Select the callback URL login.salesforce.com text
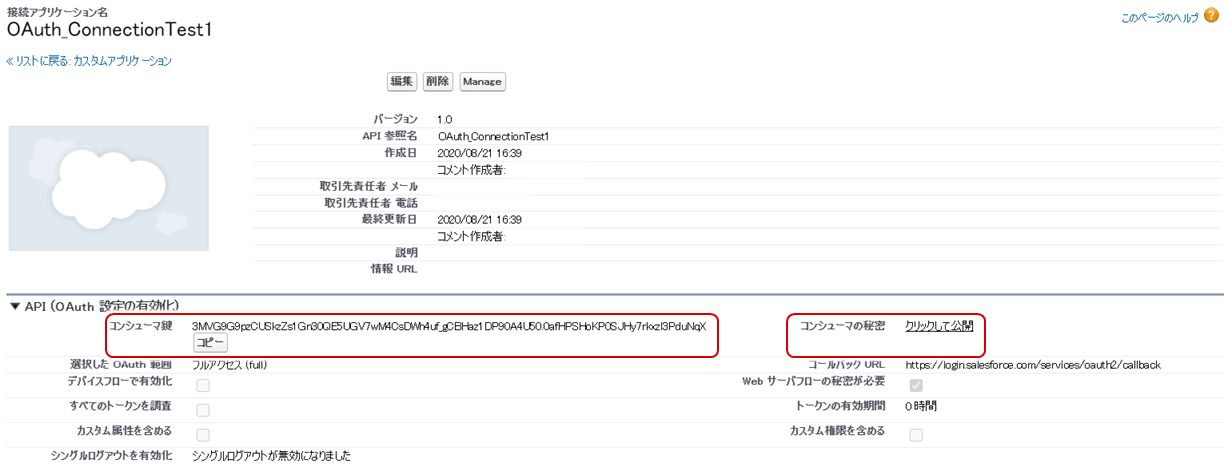The height and width of the screenshot is (468, 1224). click(1033, 365)
